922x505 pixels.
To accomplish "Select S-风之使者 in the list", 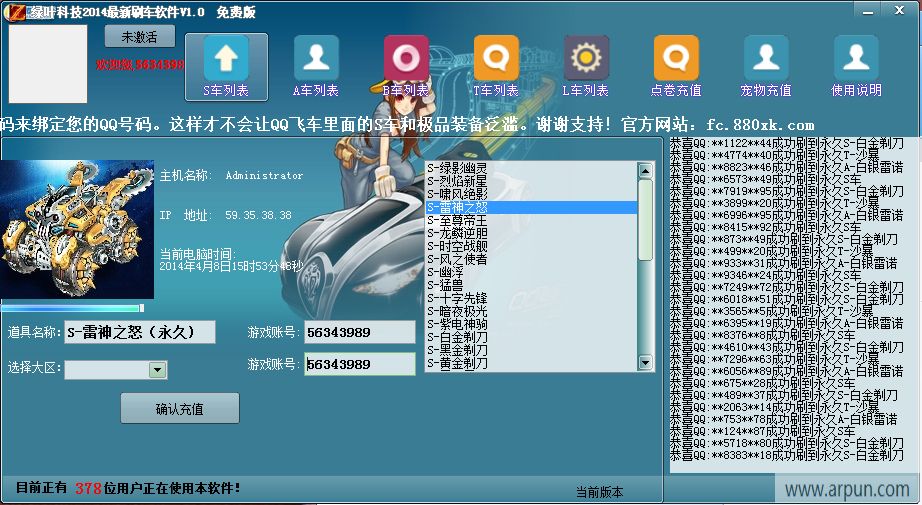I will [x=532, y=259].
